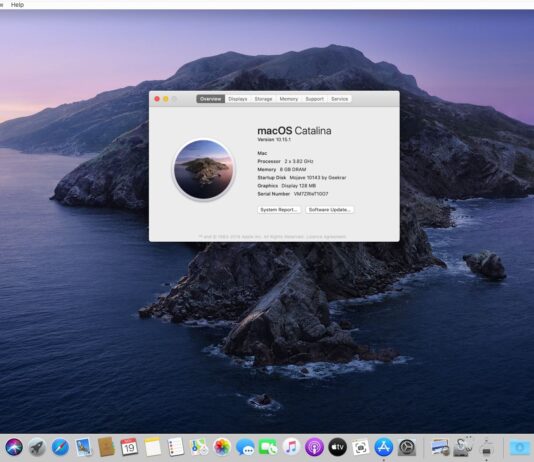Click the Startup Disk Mojave line
Image resolution: width=534 pixels, height=462 pixels.
coord(302,177)
